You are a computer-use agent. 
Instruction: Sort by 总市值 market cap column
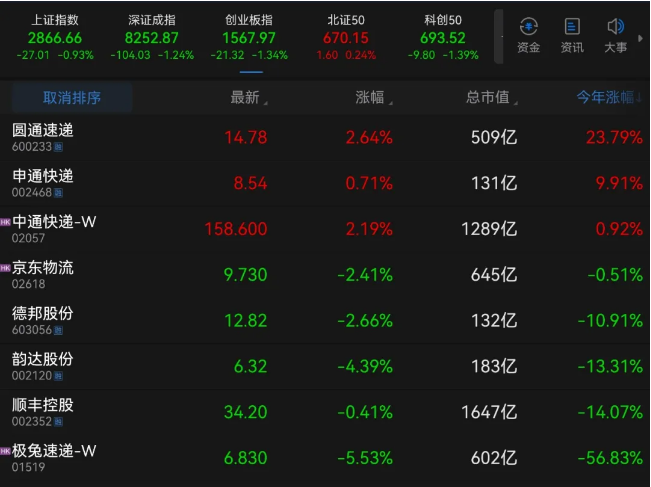492,98
